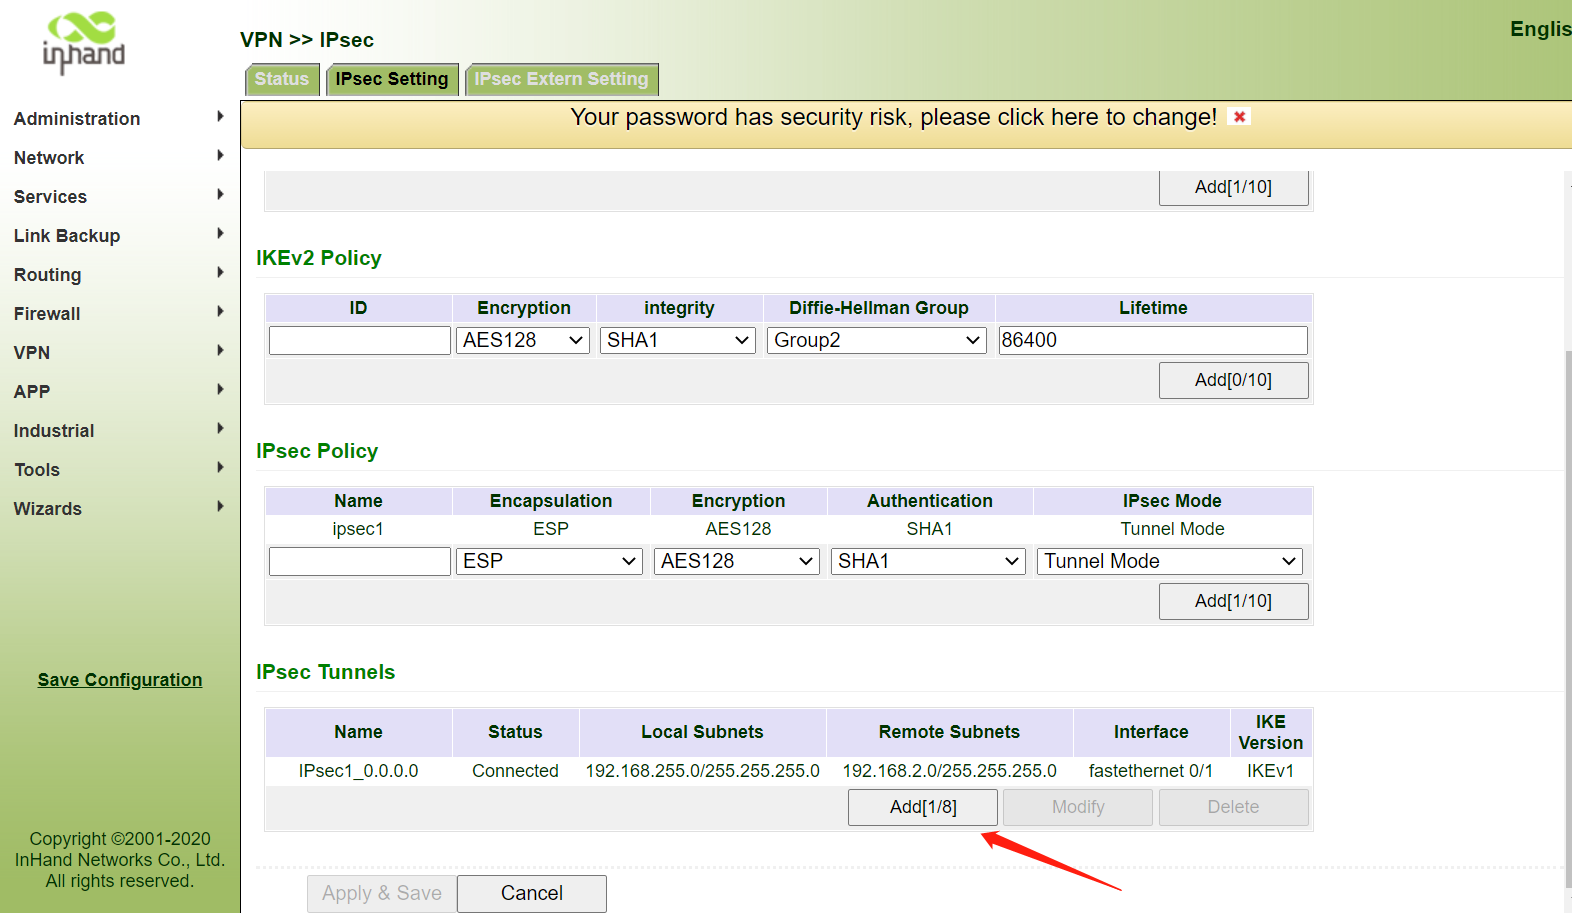Expand the APP menu arrow
The width and height of the screenshot is (1572, 913).
220,390
